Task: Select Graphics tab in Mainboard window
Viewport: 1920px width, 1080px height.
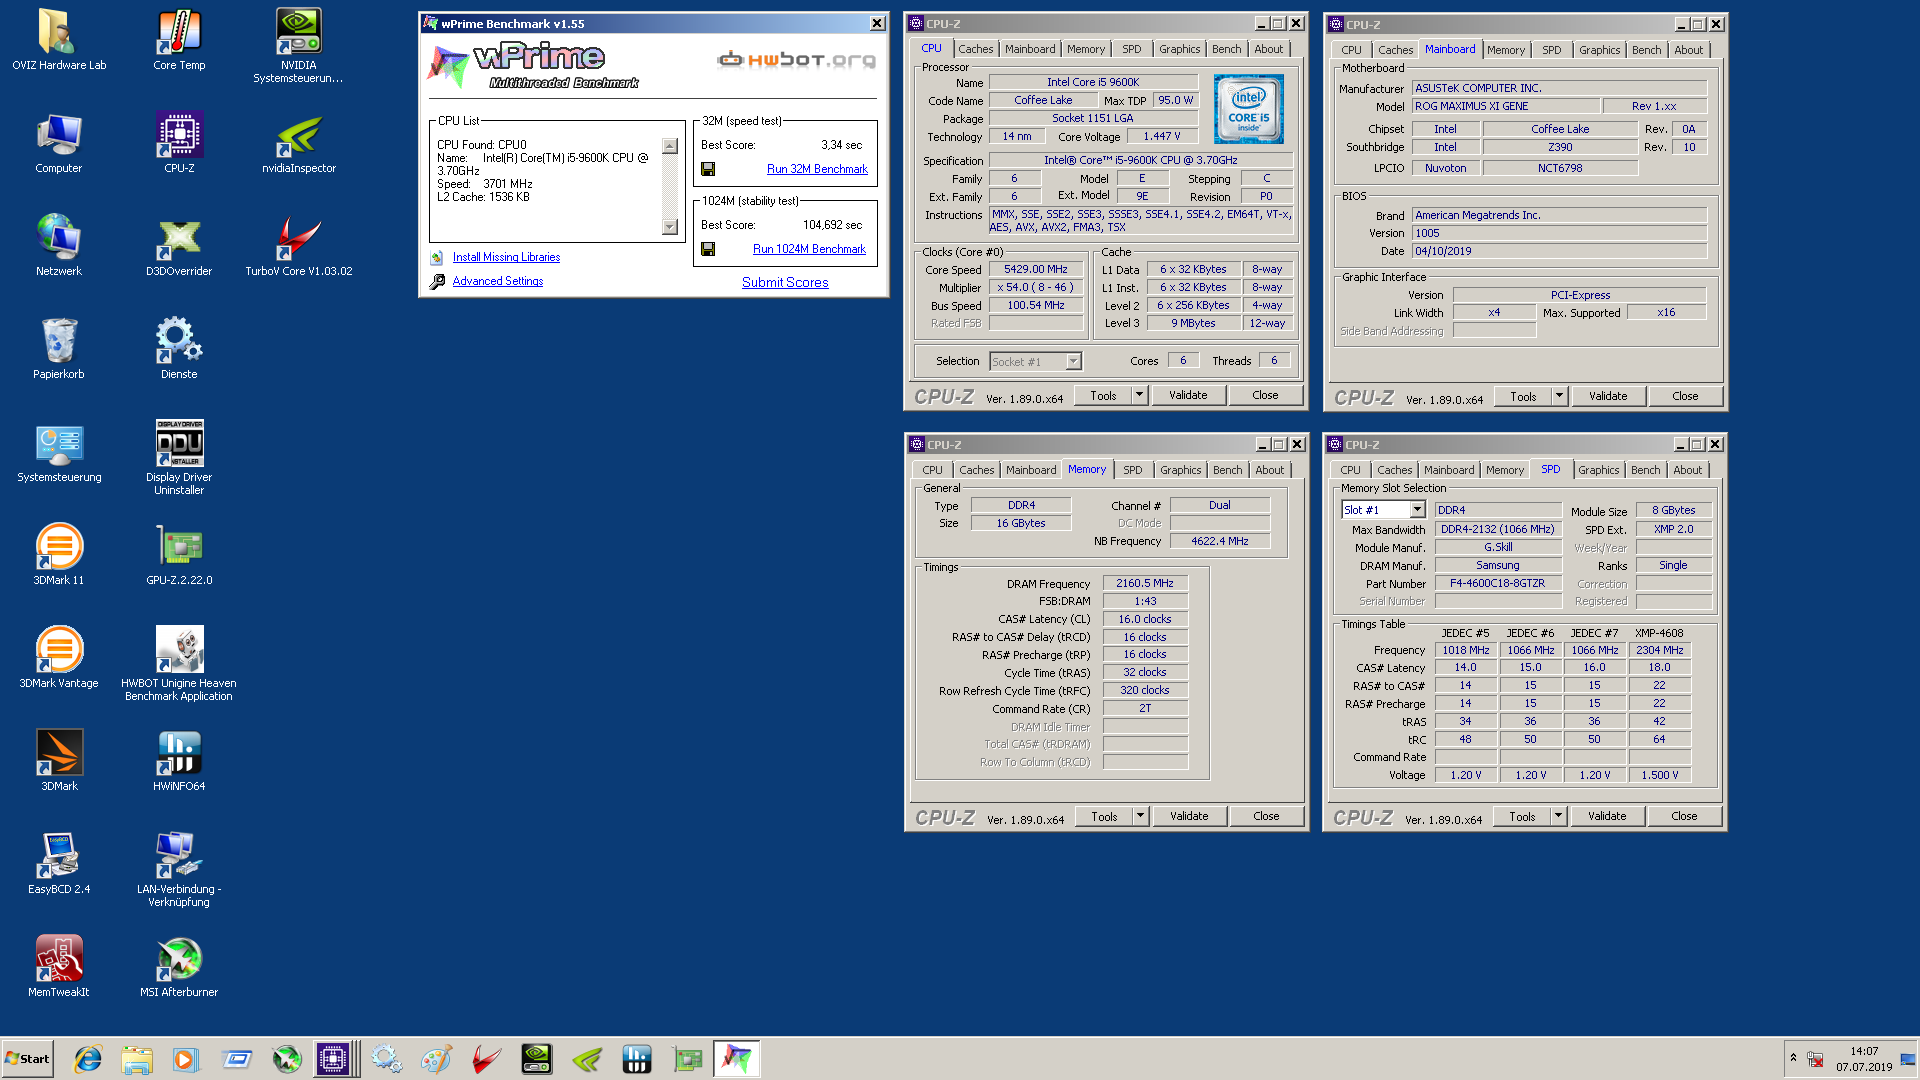Action: tap(1599, 50)
